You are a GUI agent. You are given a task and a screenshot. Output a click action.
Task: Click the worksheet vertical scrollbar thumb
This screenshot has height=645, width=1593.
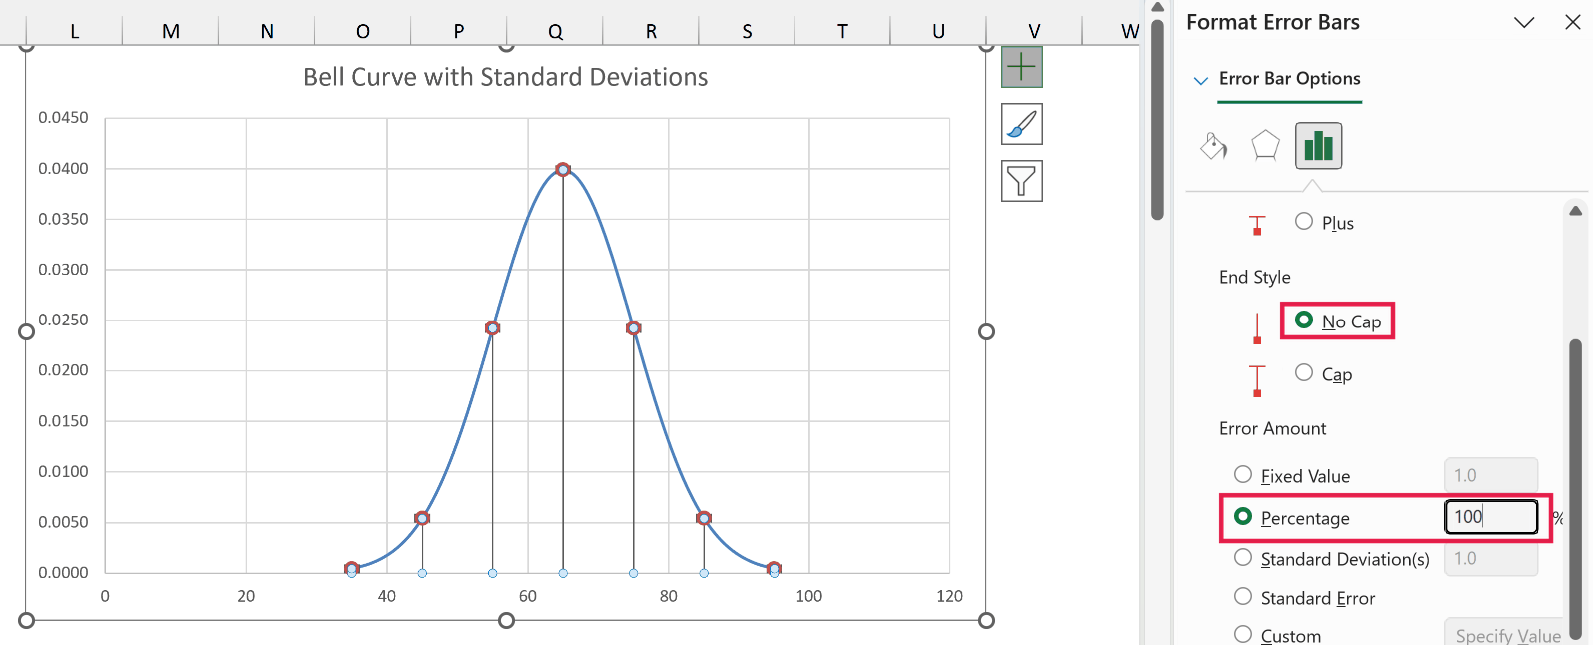[x=1157, y=118]
